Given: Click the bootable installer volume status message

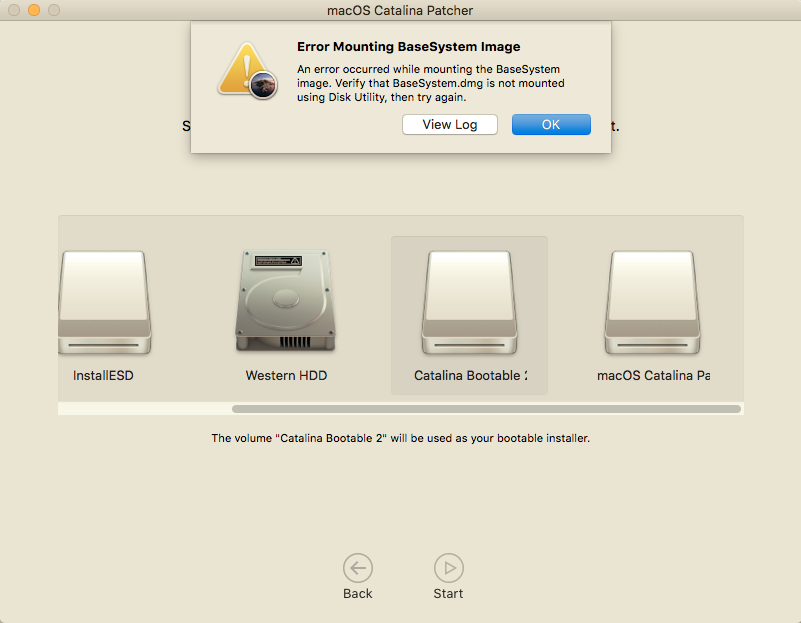Looking at the screenshot, I should 400,438.
